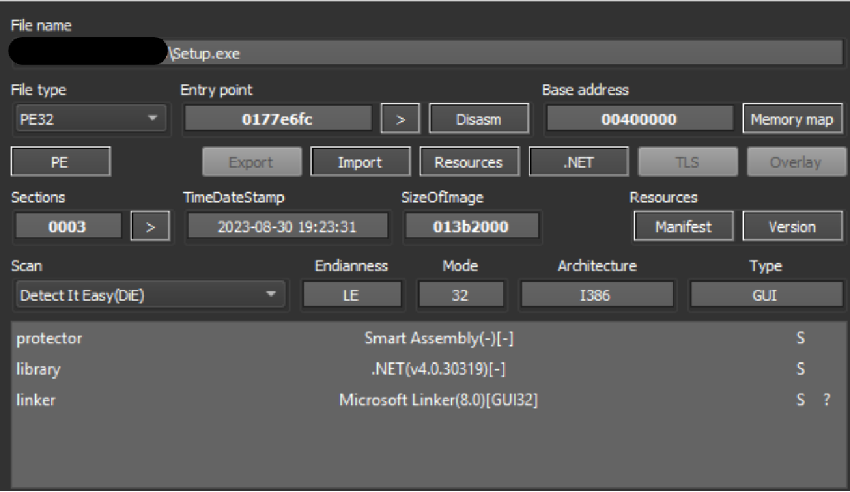
Task: Click the S marker in the linker row
Action: click(800, 400)
